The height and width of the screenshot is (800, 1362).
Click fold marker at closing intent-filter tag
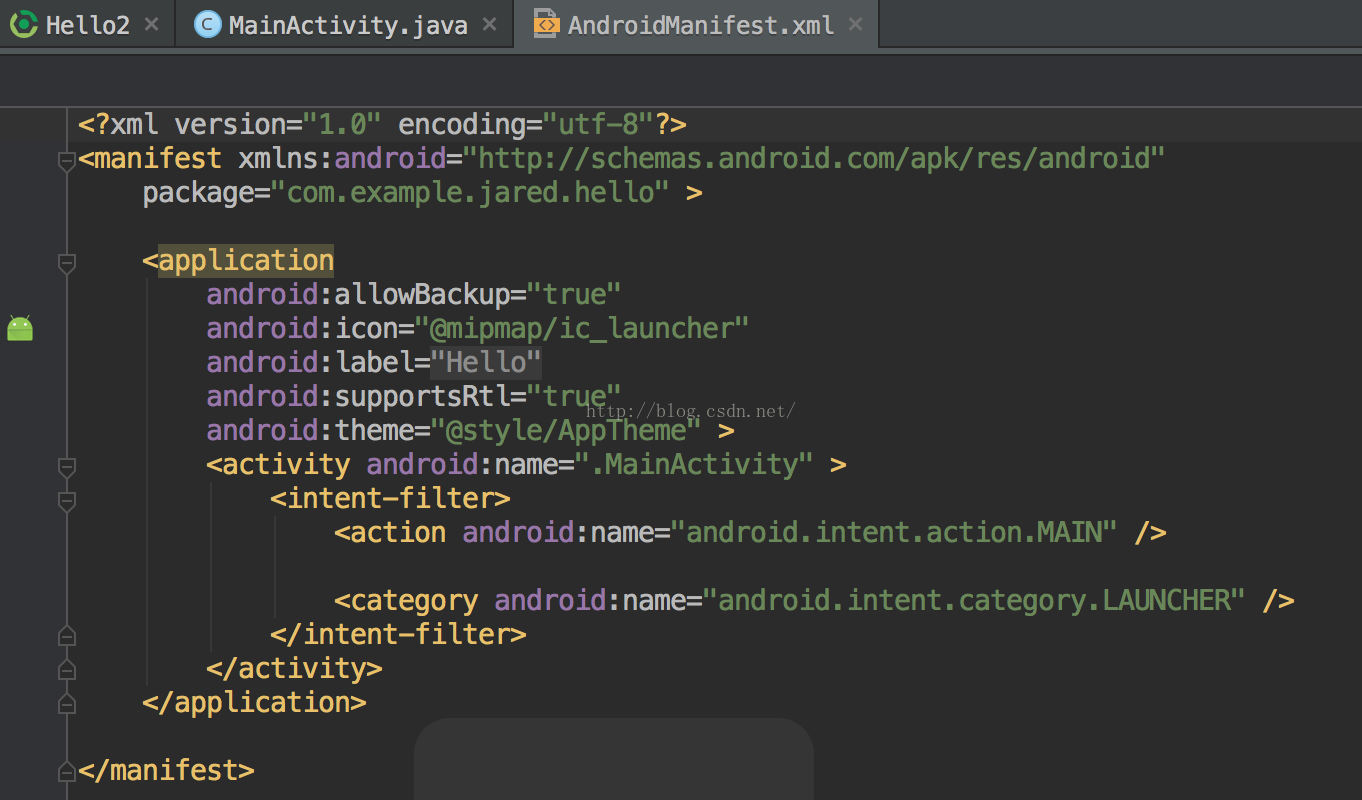click(x=67, y=635)
